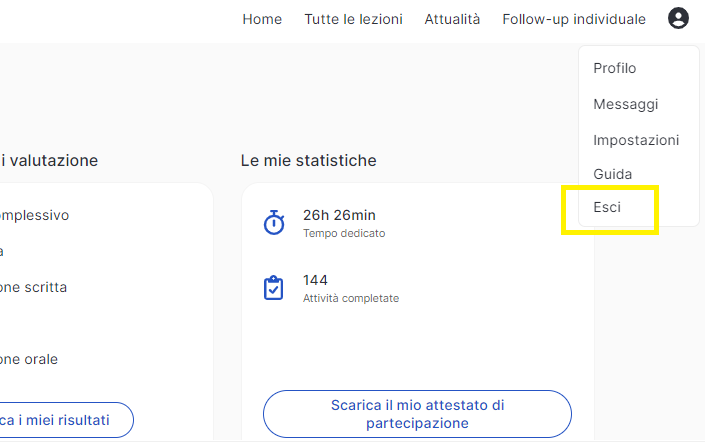Viewport: 705px width, 442px height.
Task: Click the 144 completed activities count
Action: coord(315,280)
